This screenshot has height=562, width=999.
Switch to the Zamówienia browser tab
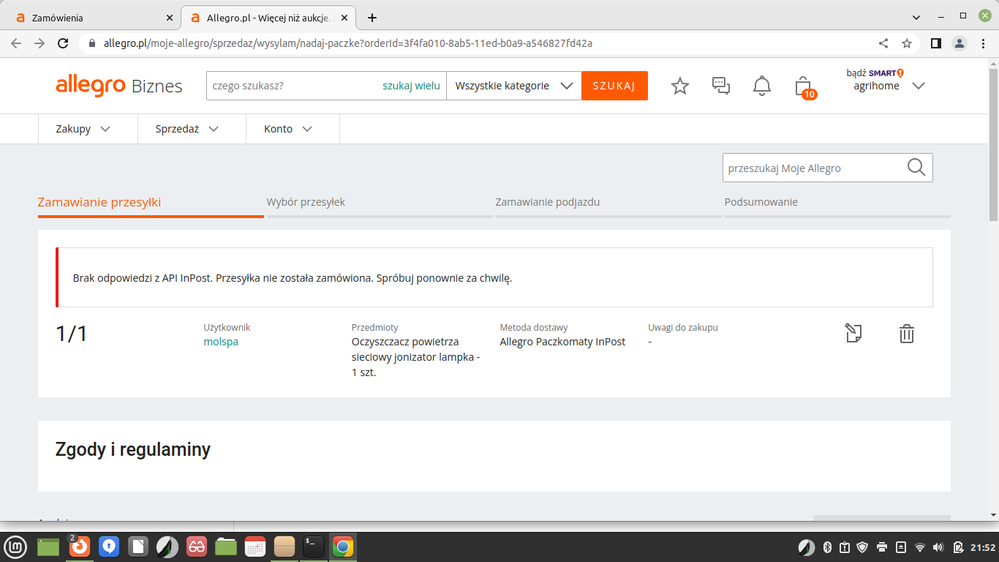tap(89, 18)
